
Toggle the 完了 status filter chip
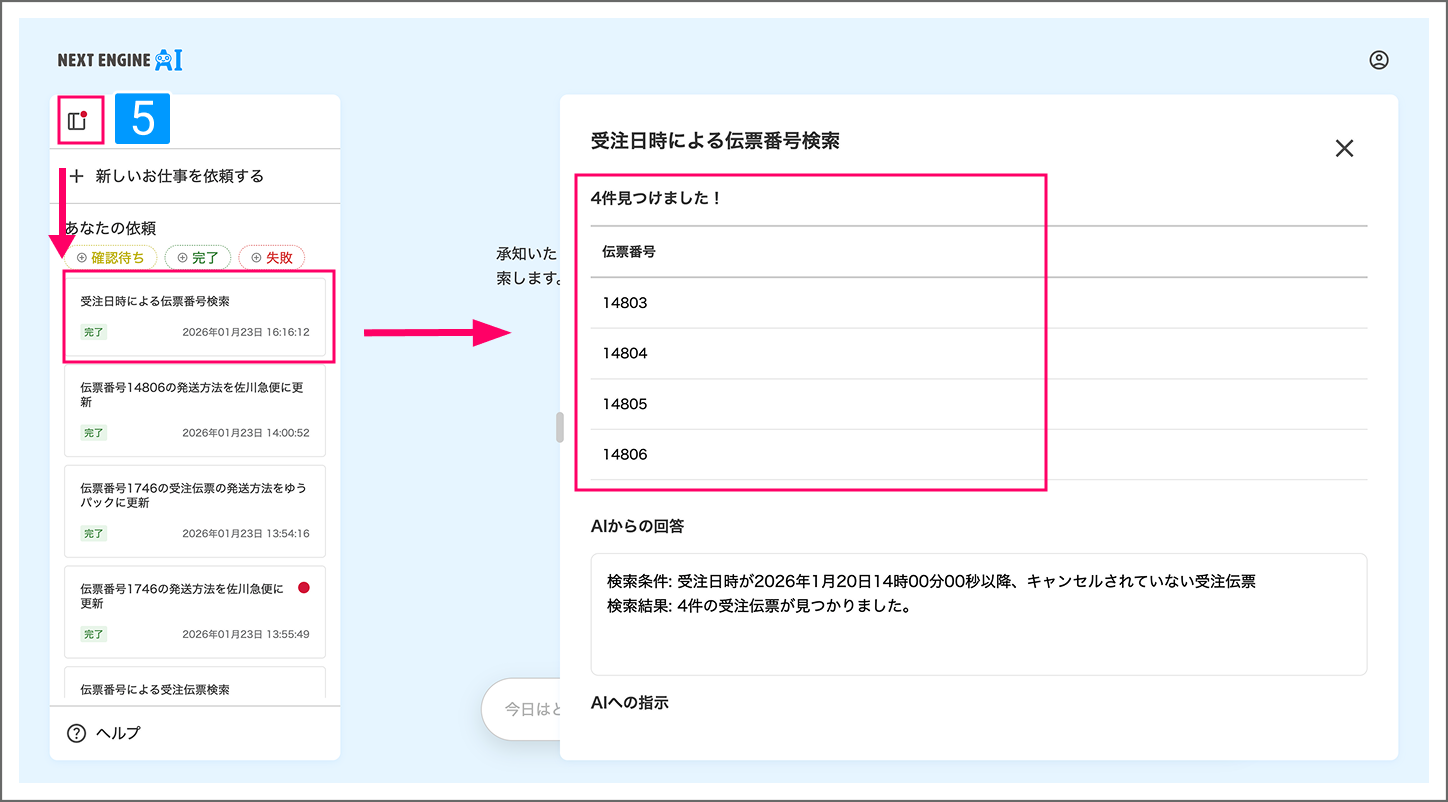(x=197, y=257)
